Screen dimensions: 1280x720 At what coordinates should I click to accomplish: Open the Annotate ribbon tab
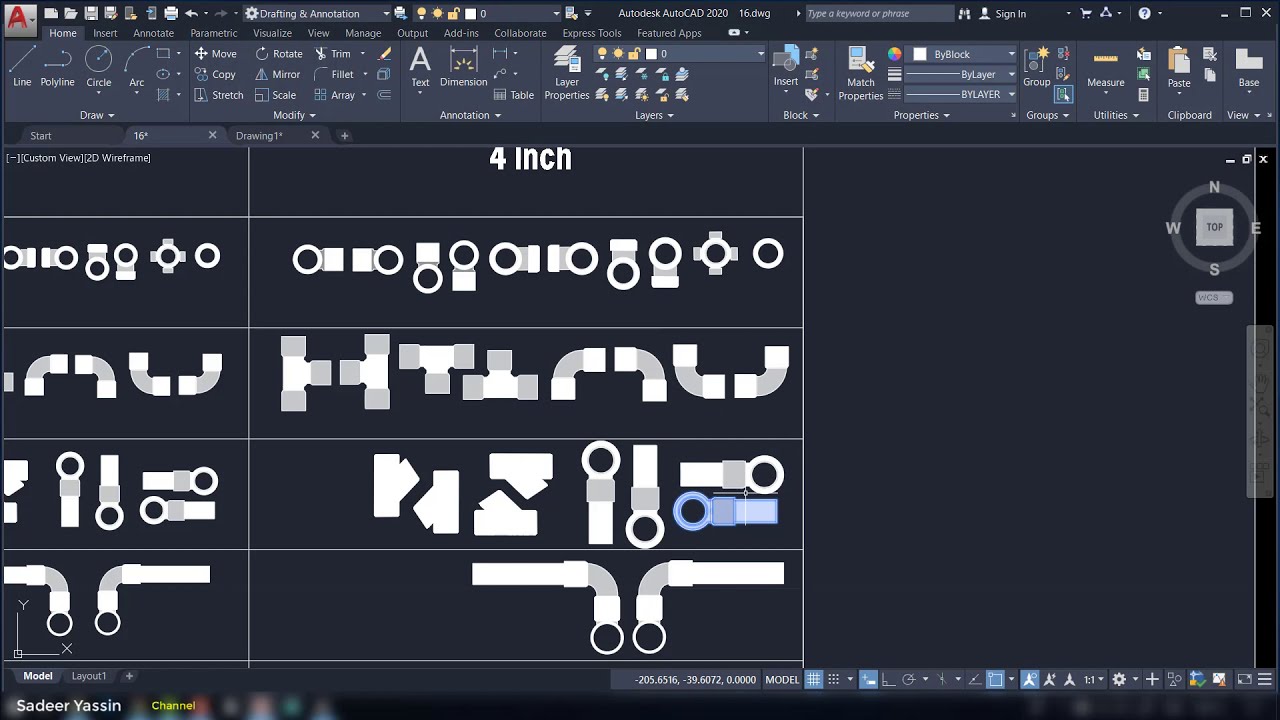pos(153,33)
